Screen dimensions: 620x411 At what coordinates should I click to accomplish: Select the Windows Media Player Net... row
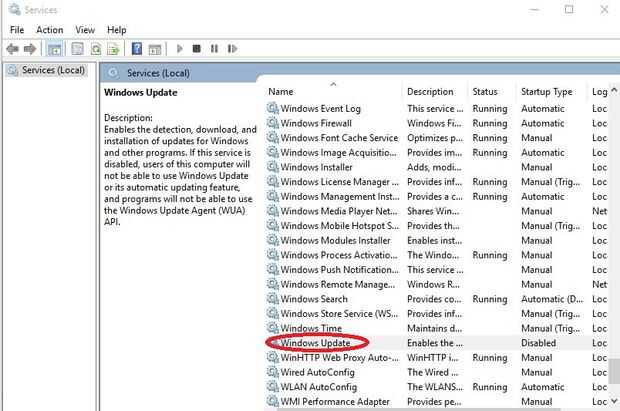click(x=437, y=211)
